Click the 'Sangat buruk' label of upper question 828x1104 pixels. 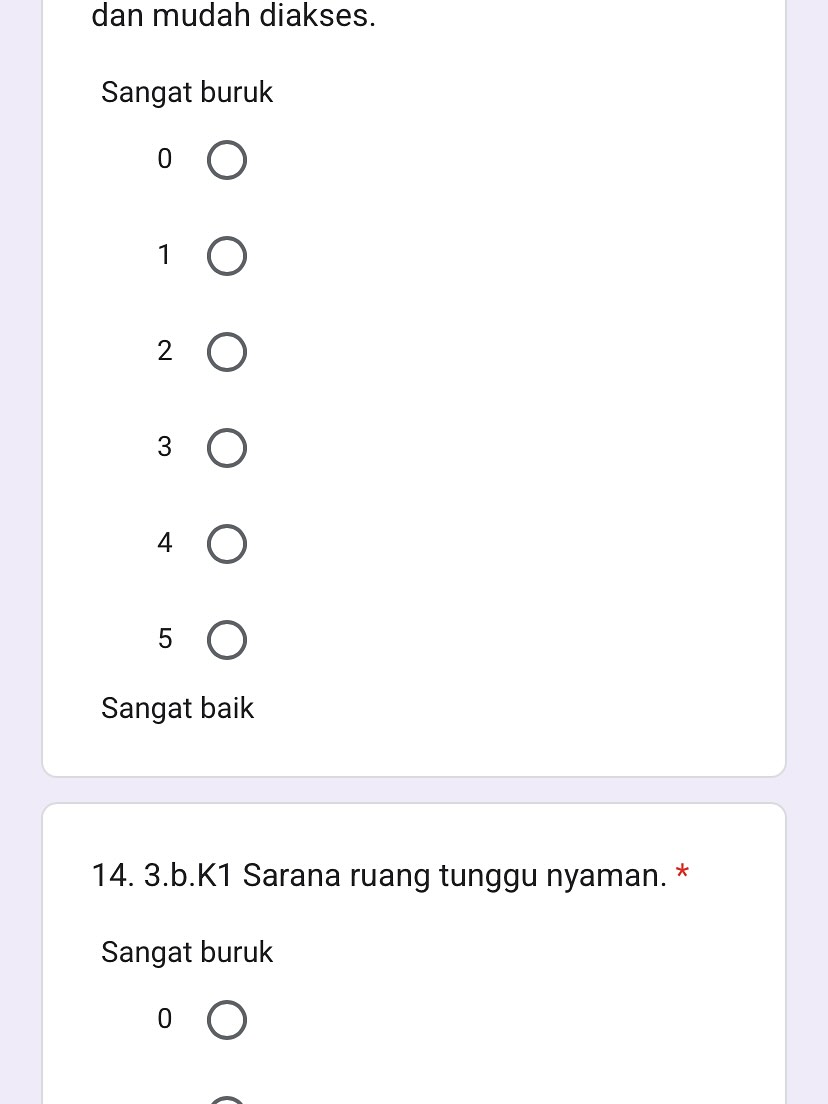pos(187,93)
